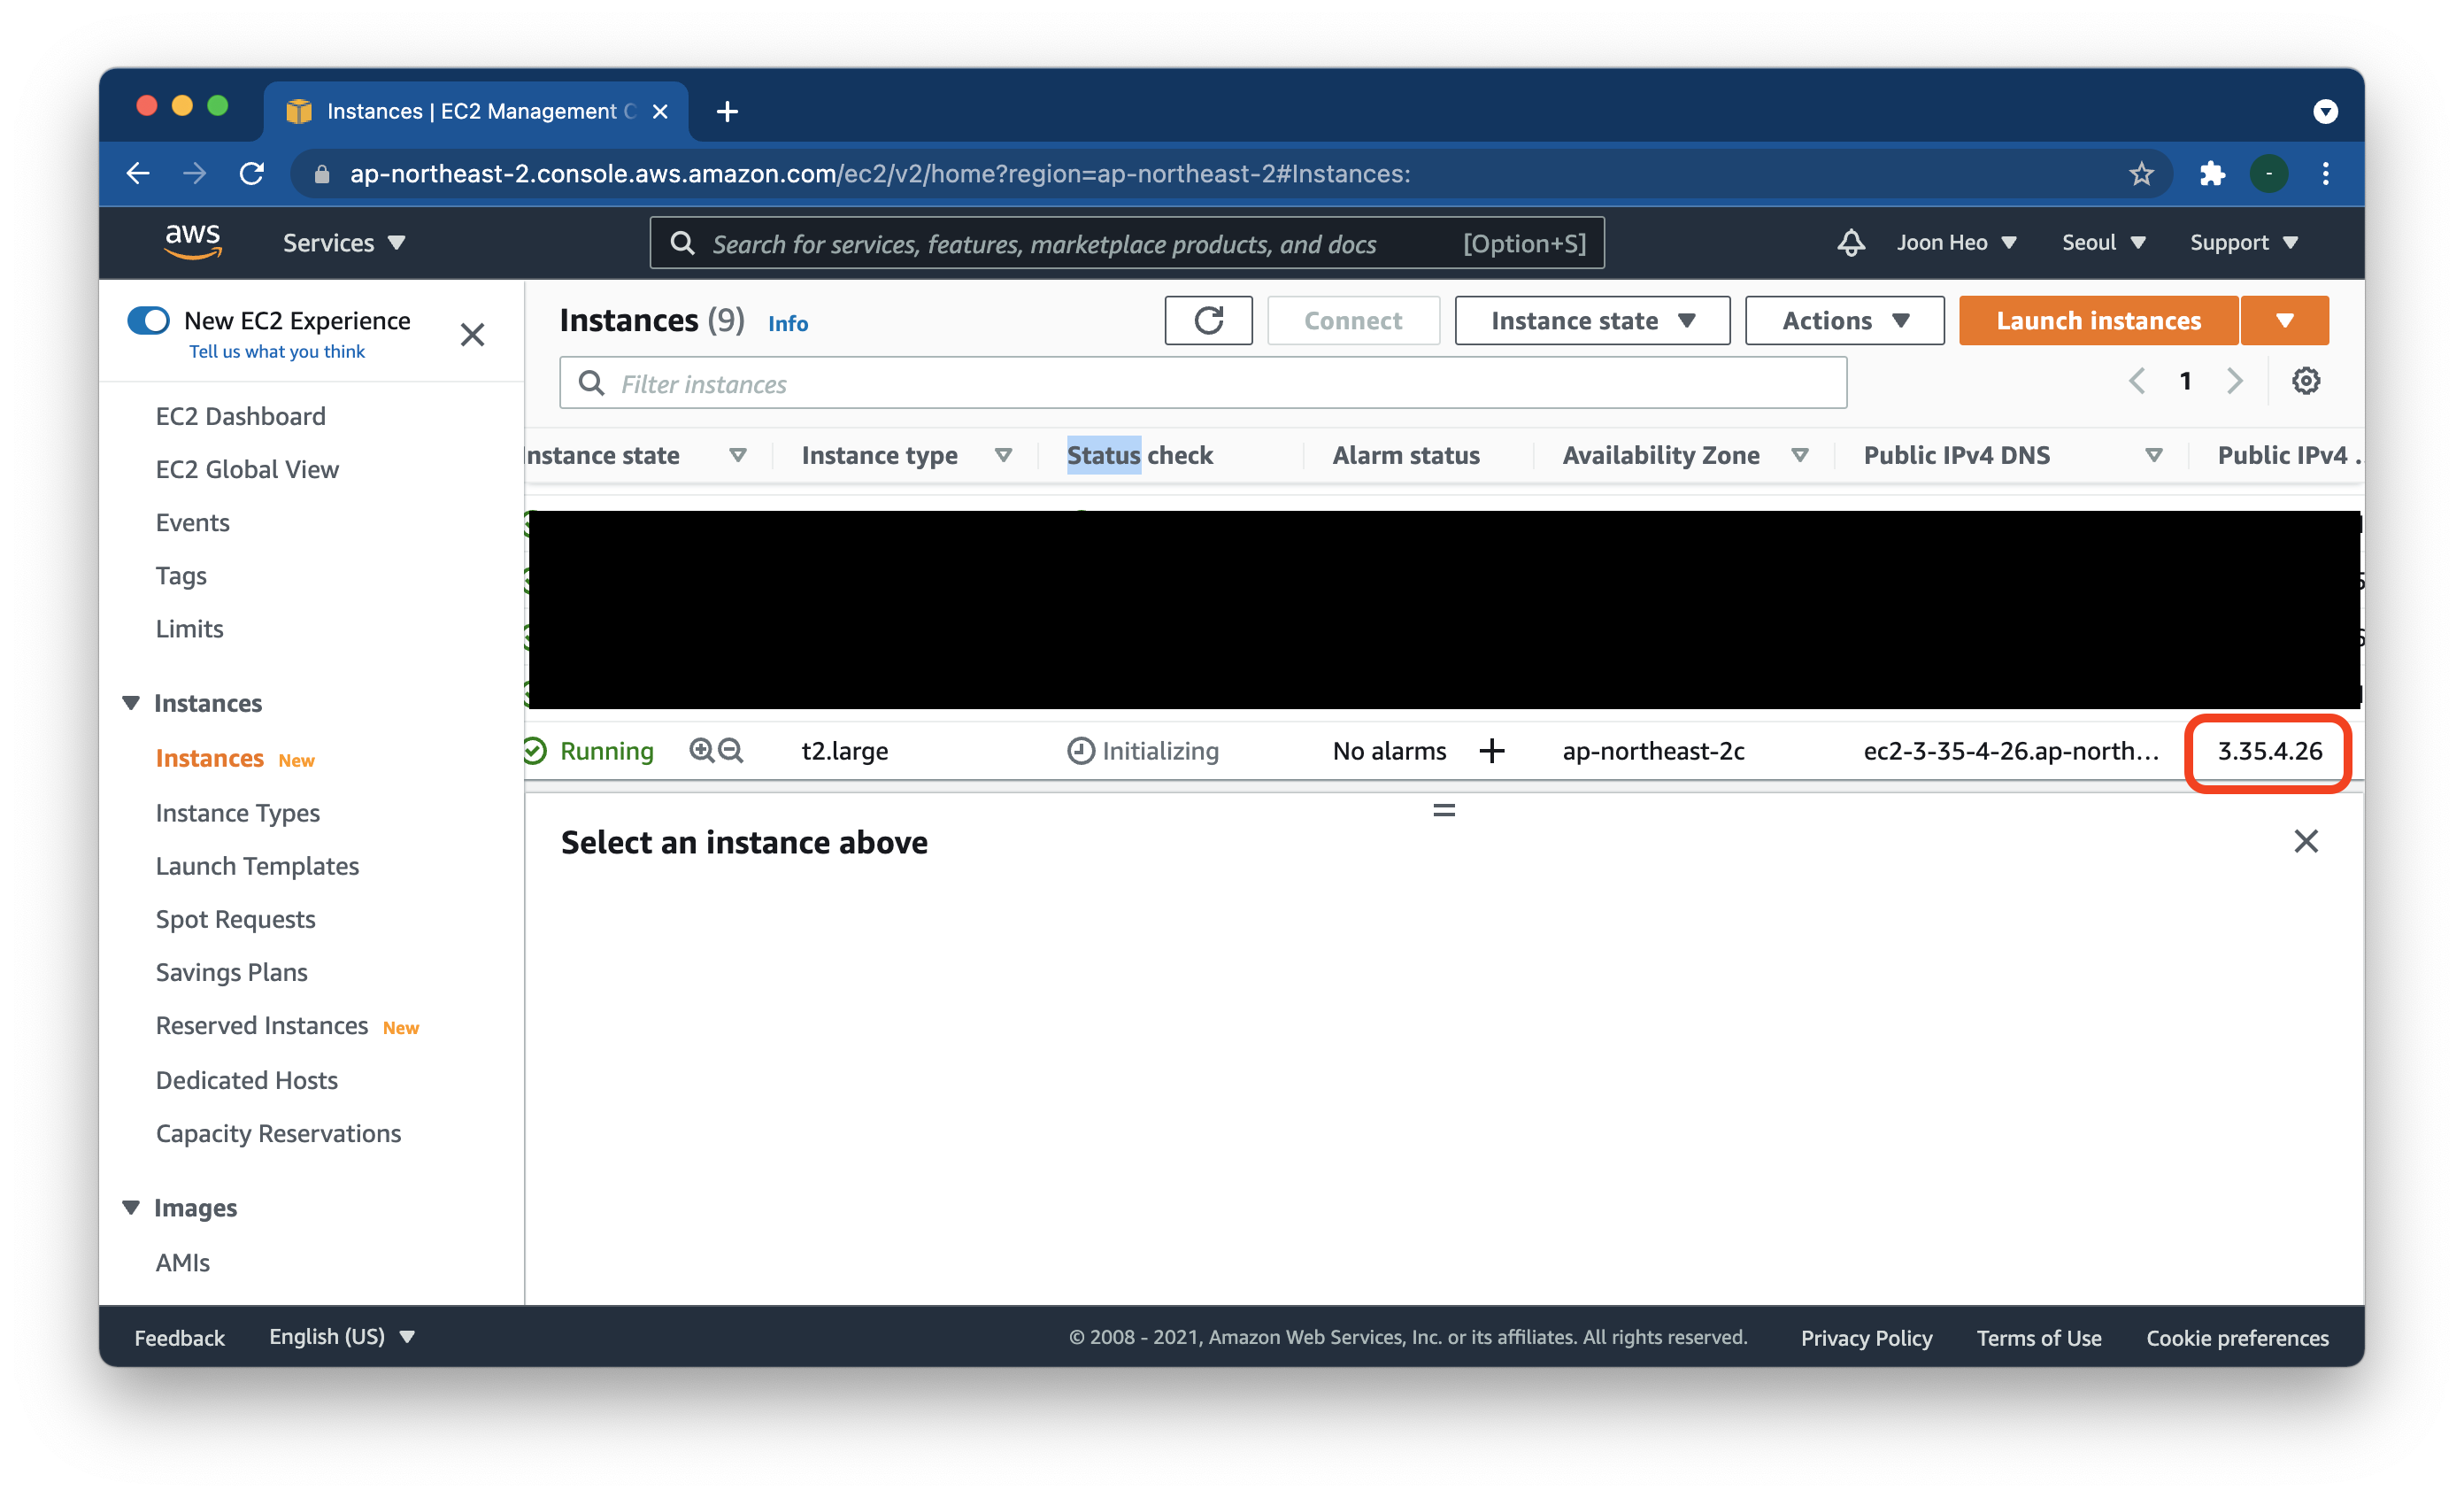Open the Instance state dropdown
The image size is (2464, 1498).
click(x=1591, y=320)
